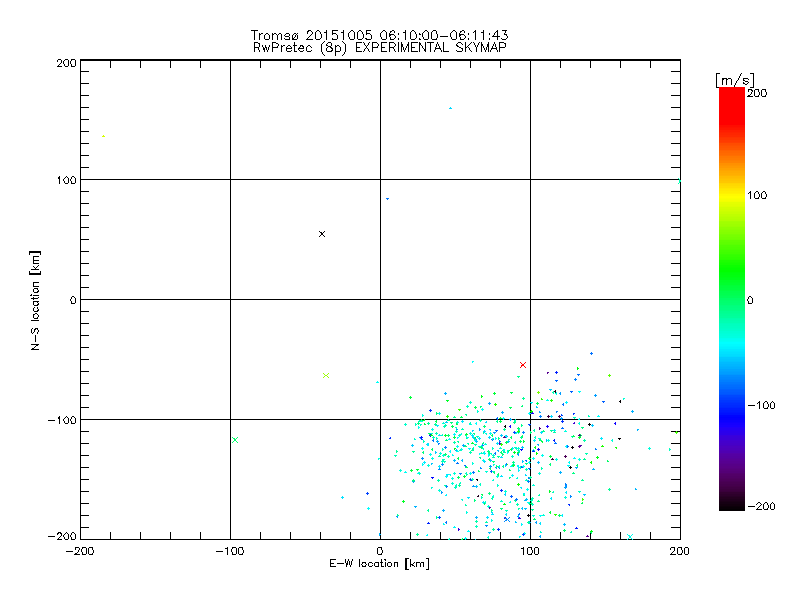The image size is (800, 600).
Task: Click the y-axis tick label '200' at top
Action: coord(66,63)
